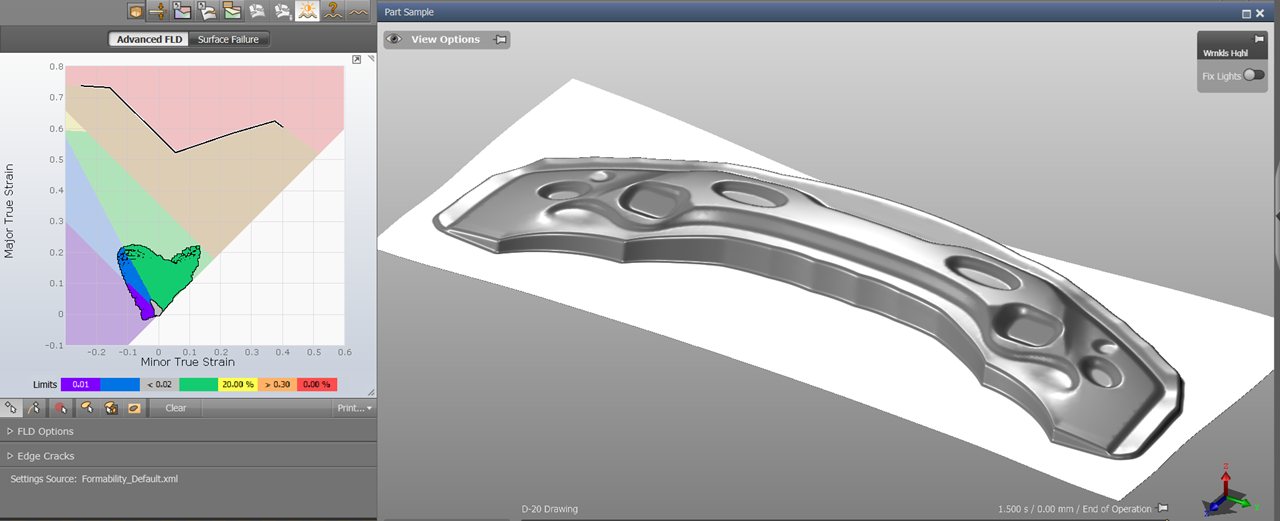The height and width of the screenshot is (521, 1280).
Task: Click the Settings Source Formability_Default.xml text
Action: tap(94, 479)
